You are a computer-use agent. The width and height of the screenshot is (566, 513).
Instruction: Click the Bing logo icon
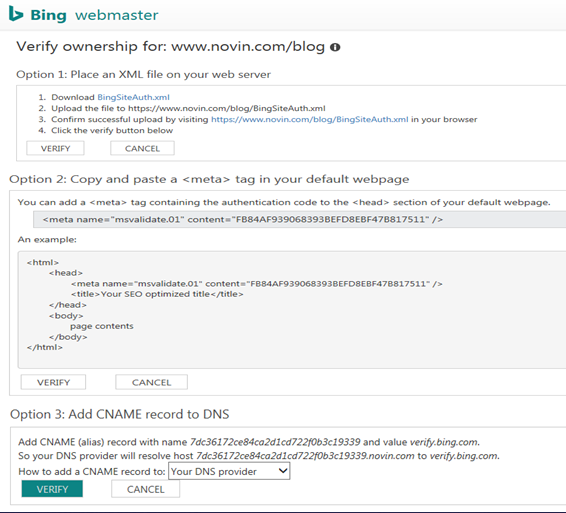pyautogui.click(x=16, y=14)
